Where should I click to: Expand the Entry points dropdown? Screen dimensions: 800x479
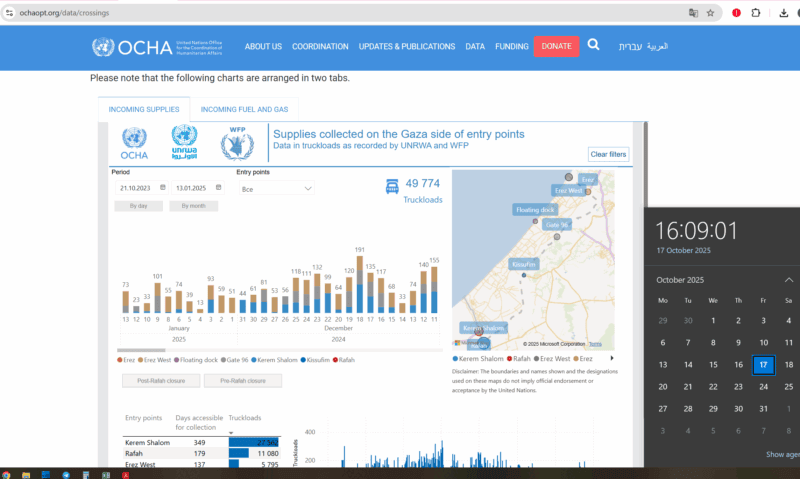[275, 188]
